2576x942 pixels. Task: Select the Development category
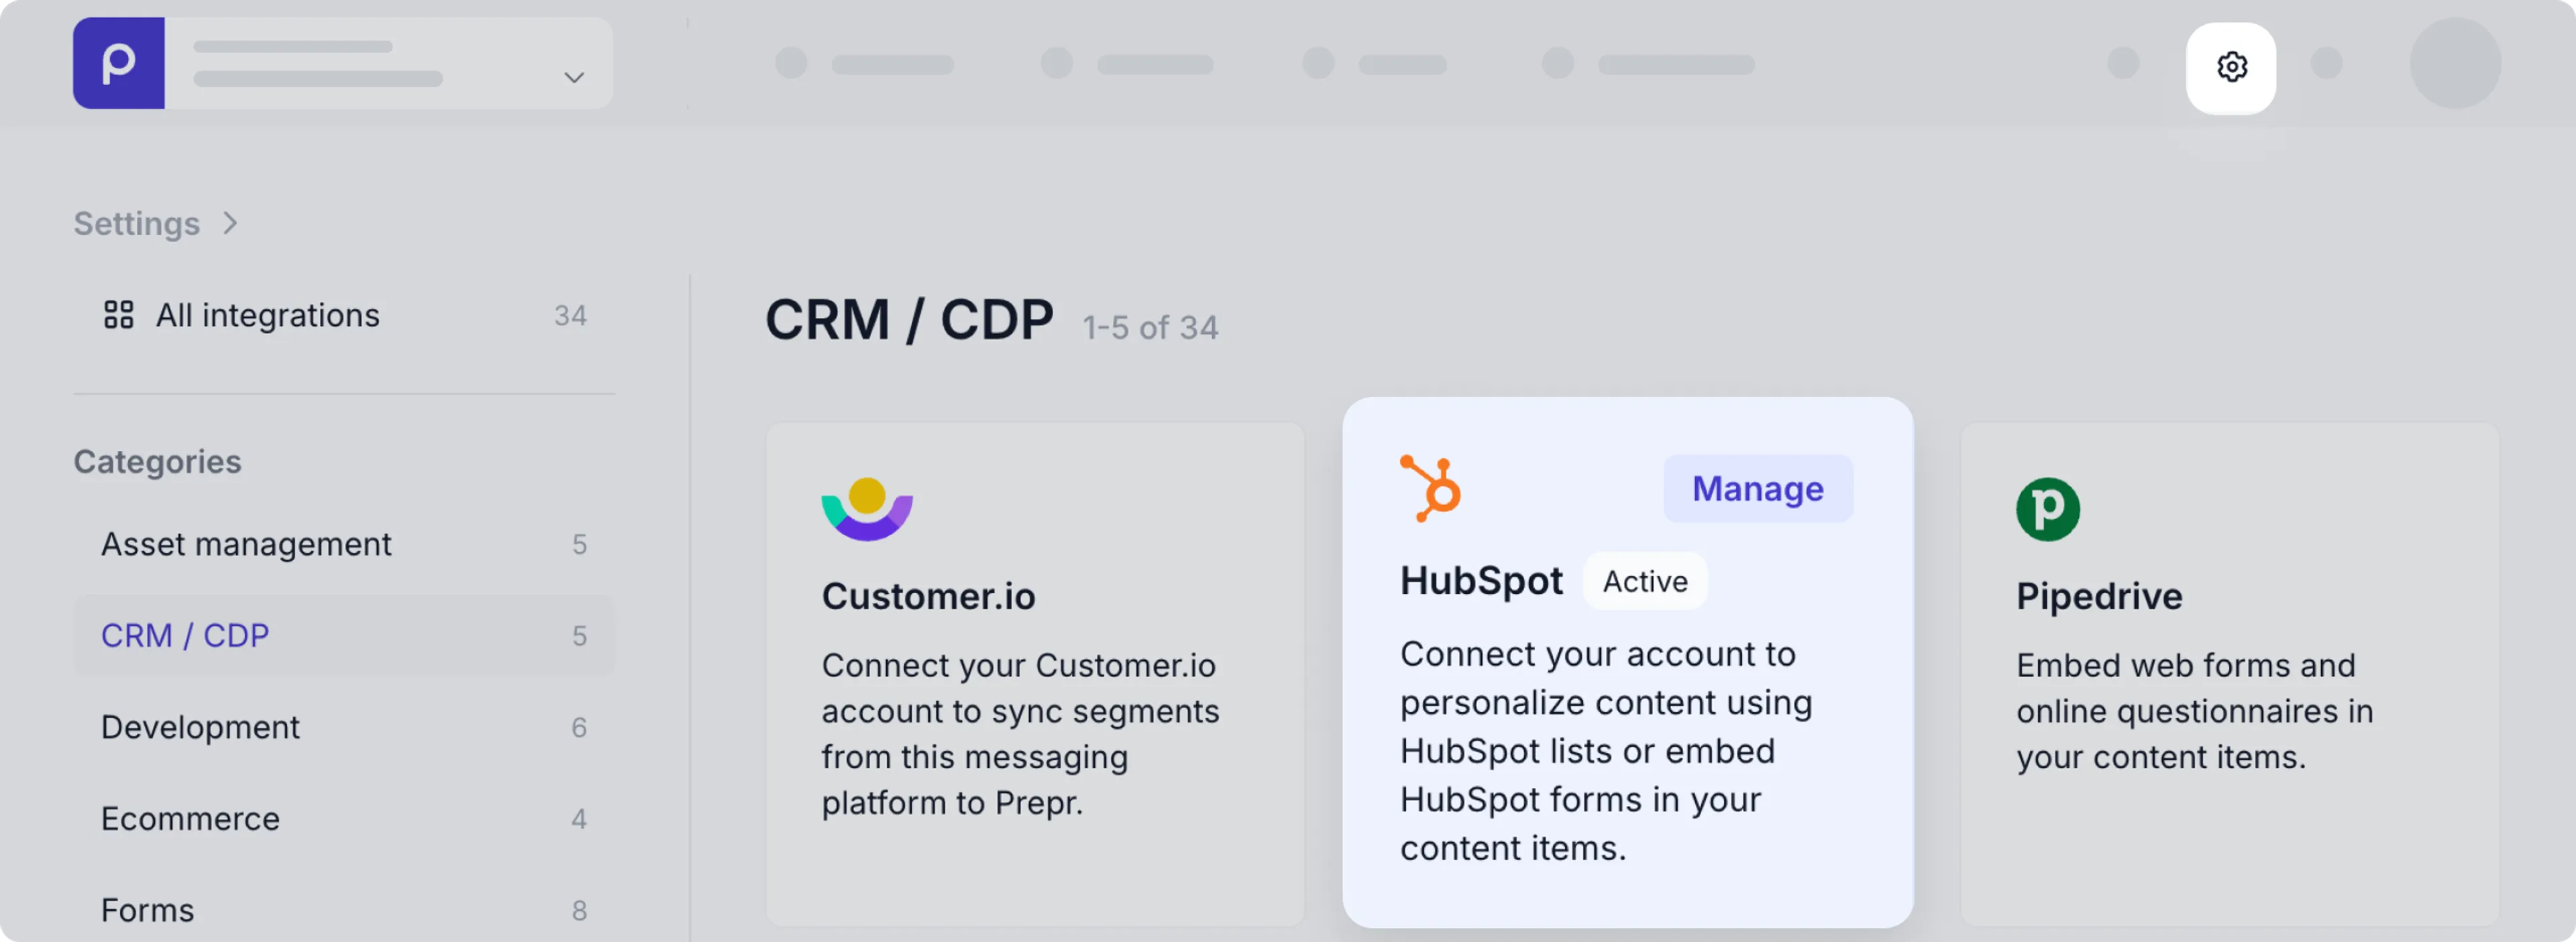pyautogui.click(x=200, y=727)
